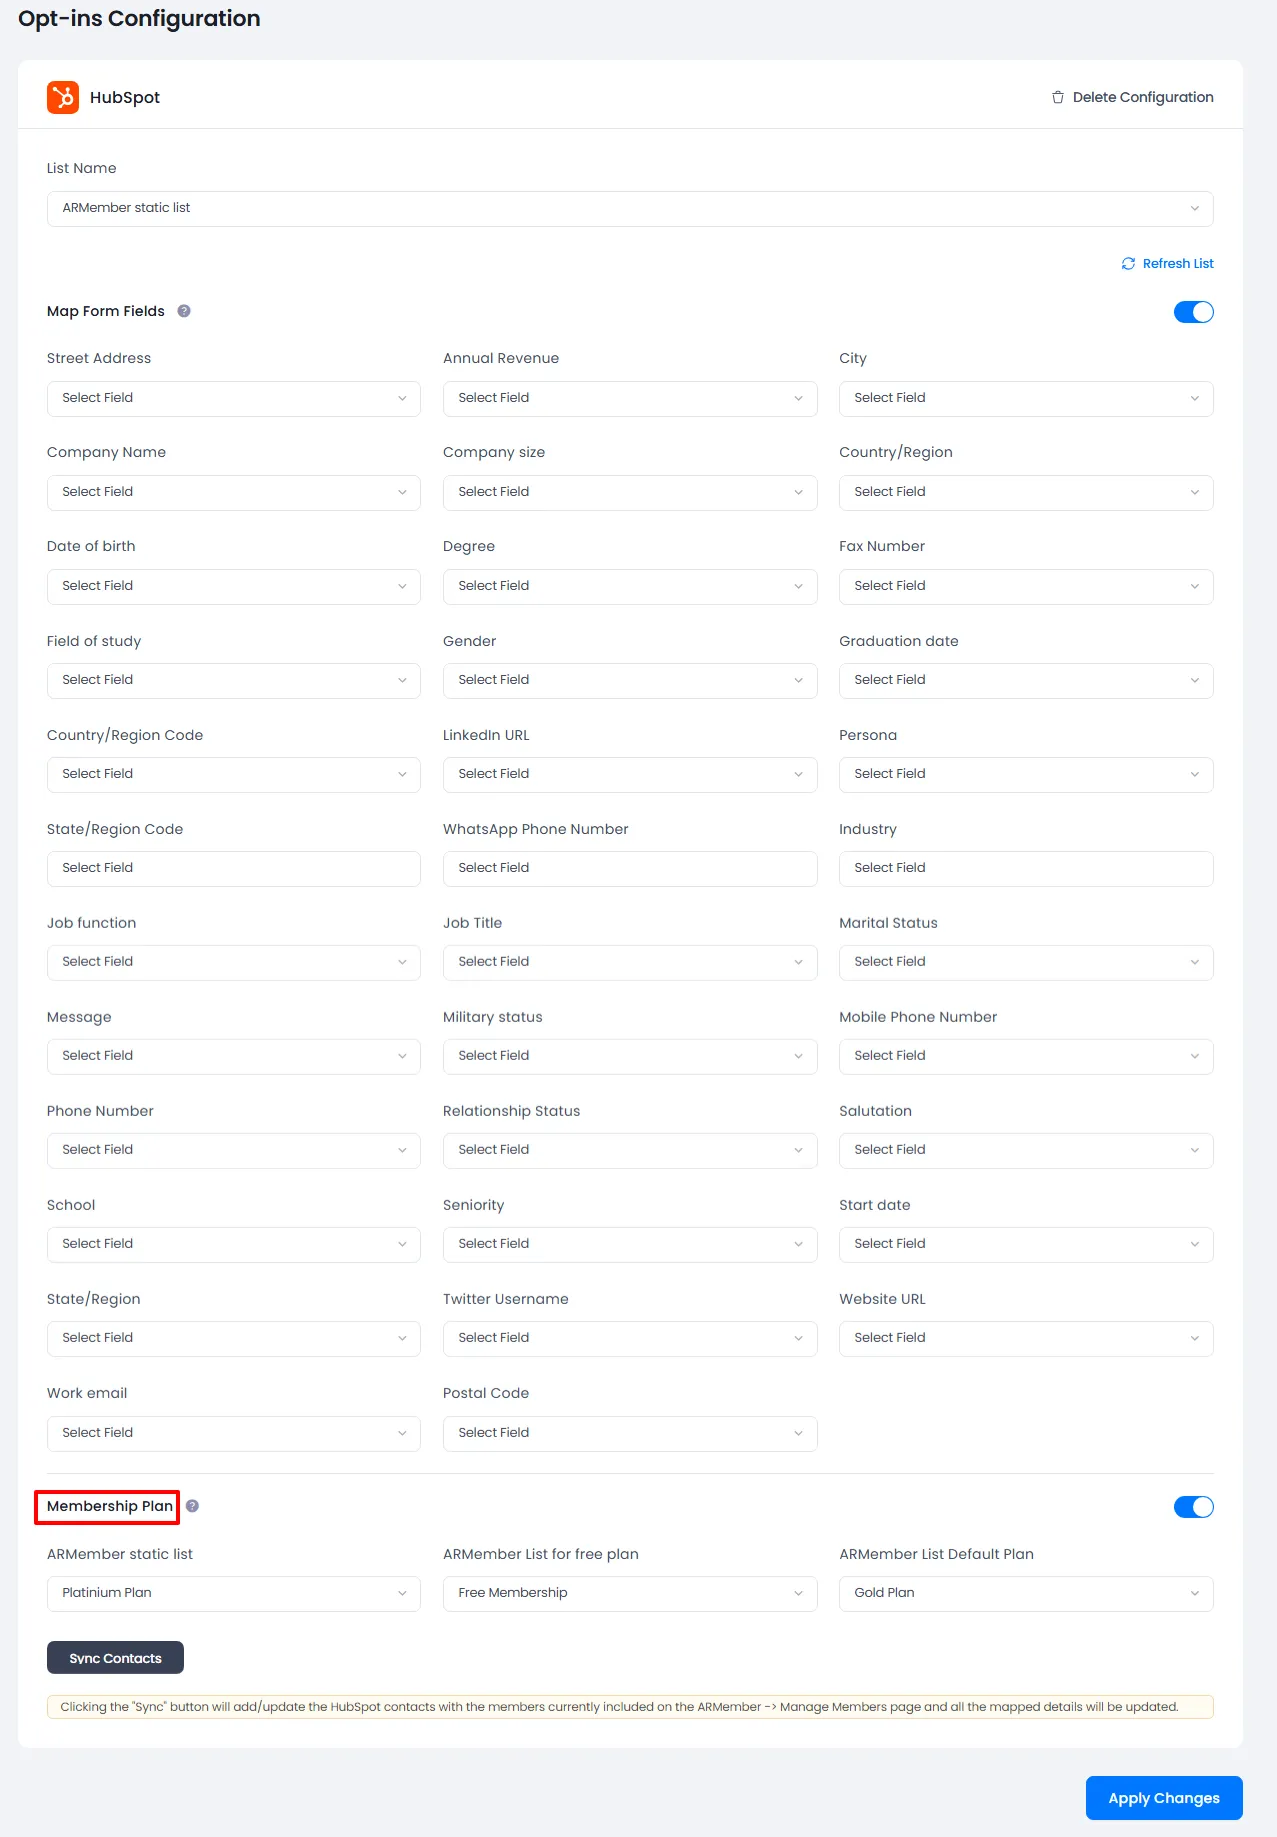Screen dimensions: 1277x1837
Task: Click the trash icon beside Delete Configuration
Action: (x=1057, y=97)
